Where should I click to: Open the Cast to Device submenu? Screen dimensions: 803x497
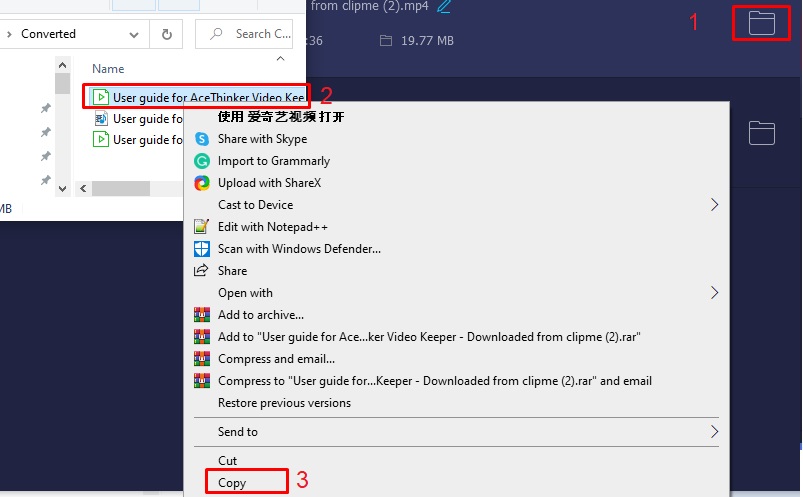click(x=256, y=205)
